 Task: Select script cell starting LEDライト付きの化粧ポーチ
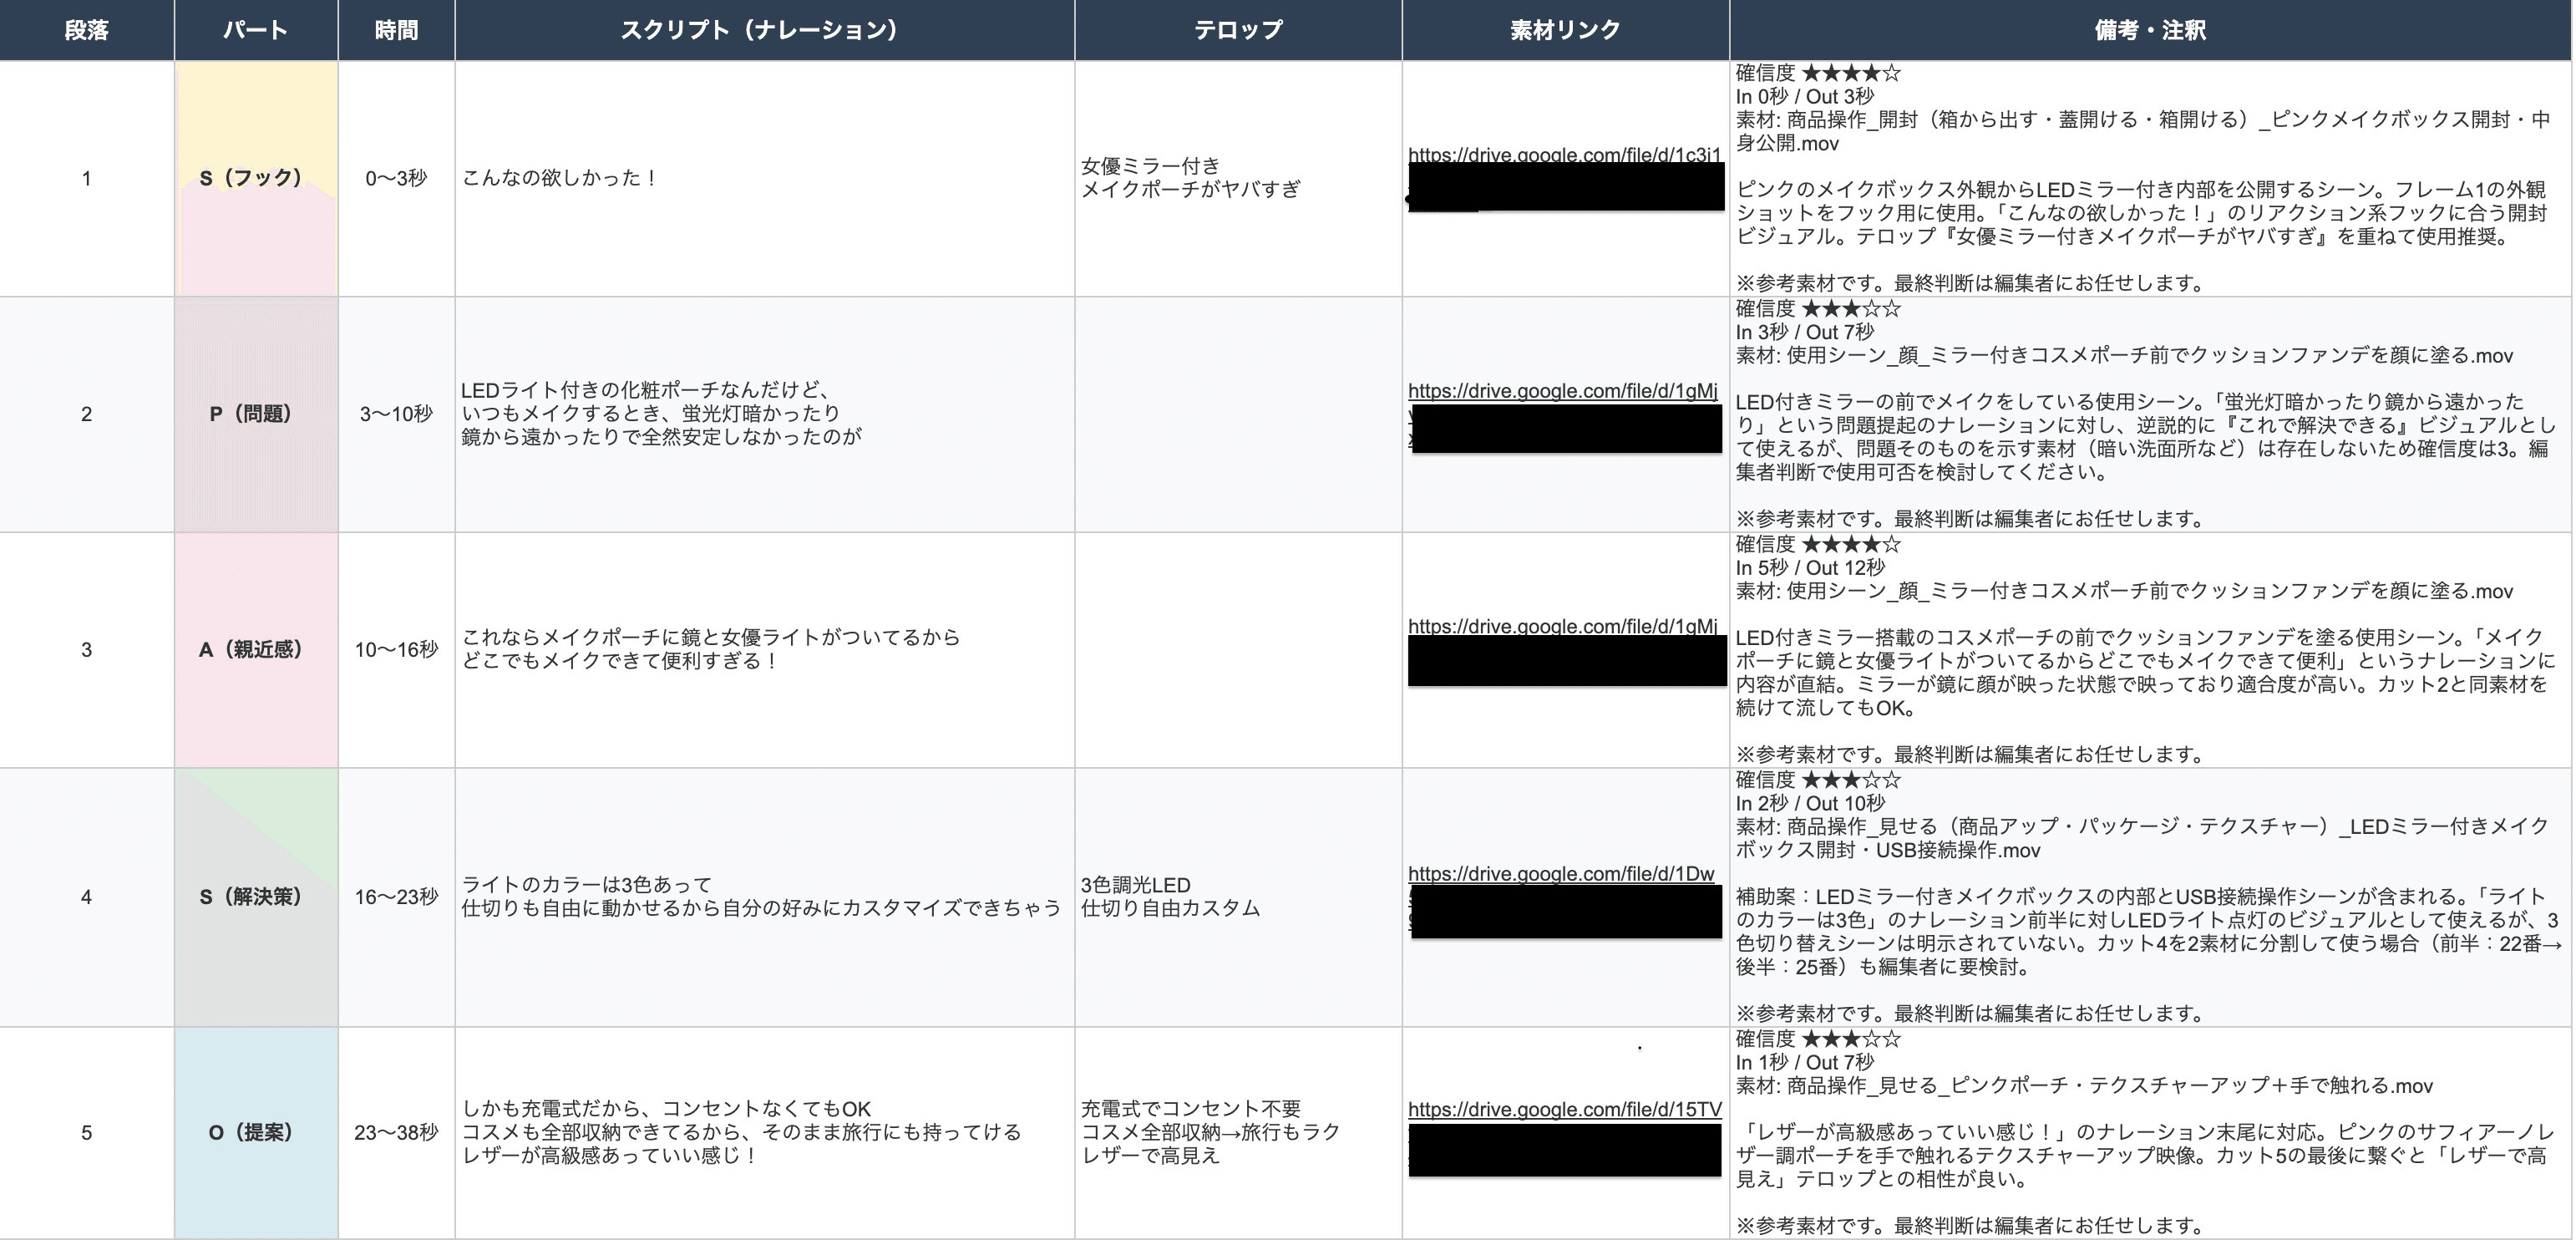click(765, 414)
